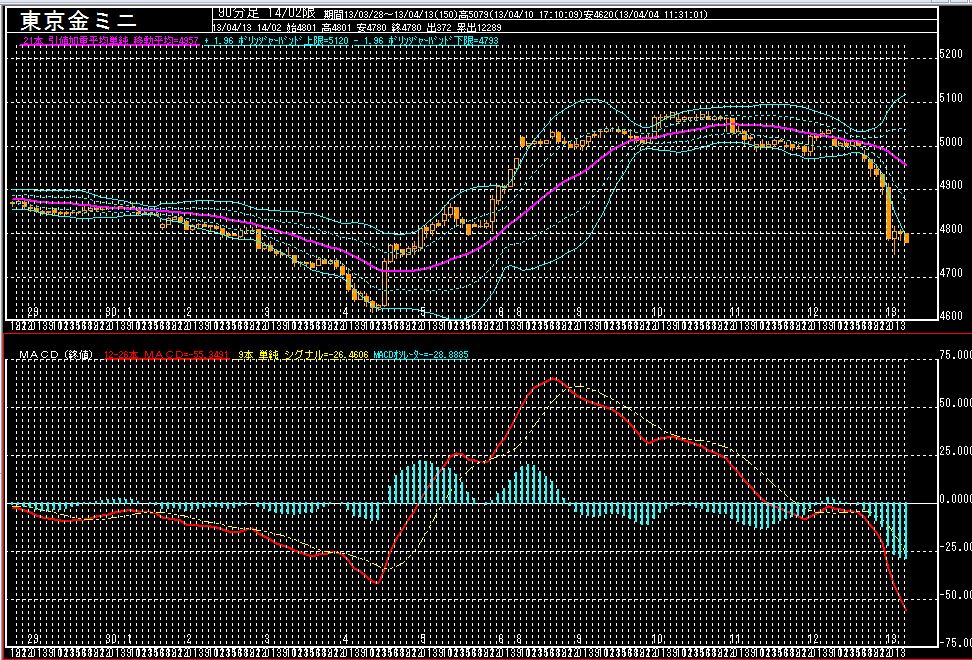Image resolution: width=972 pixels, height=660 pixels.
Task: Click date marker 9 in MACD panel
Action: pos(579,639)
